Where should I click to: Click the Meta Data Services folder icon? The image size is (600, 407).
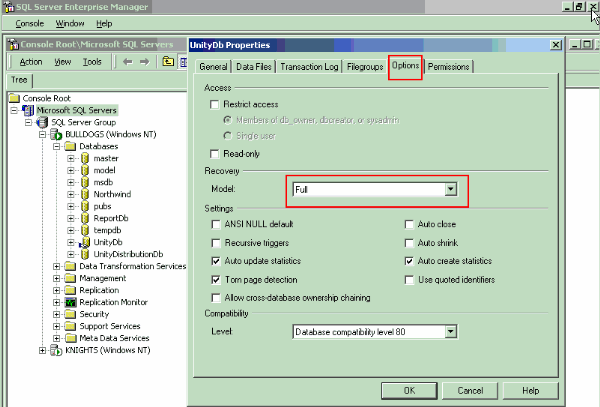[x=70, y=338]
